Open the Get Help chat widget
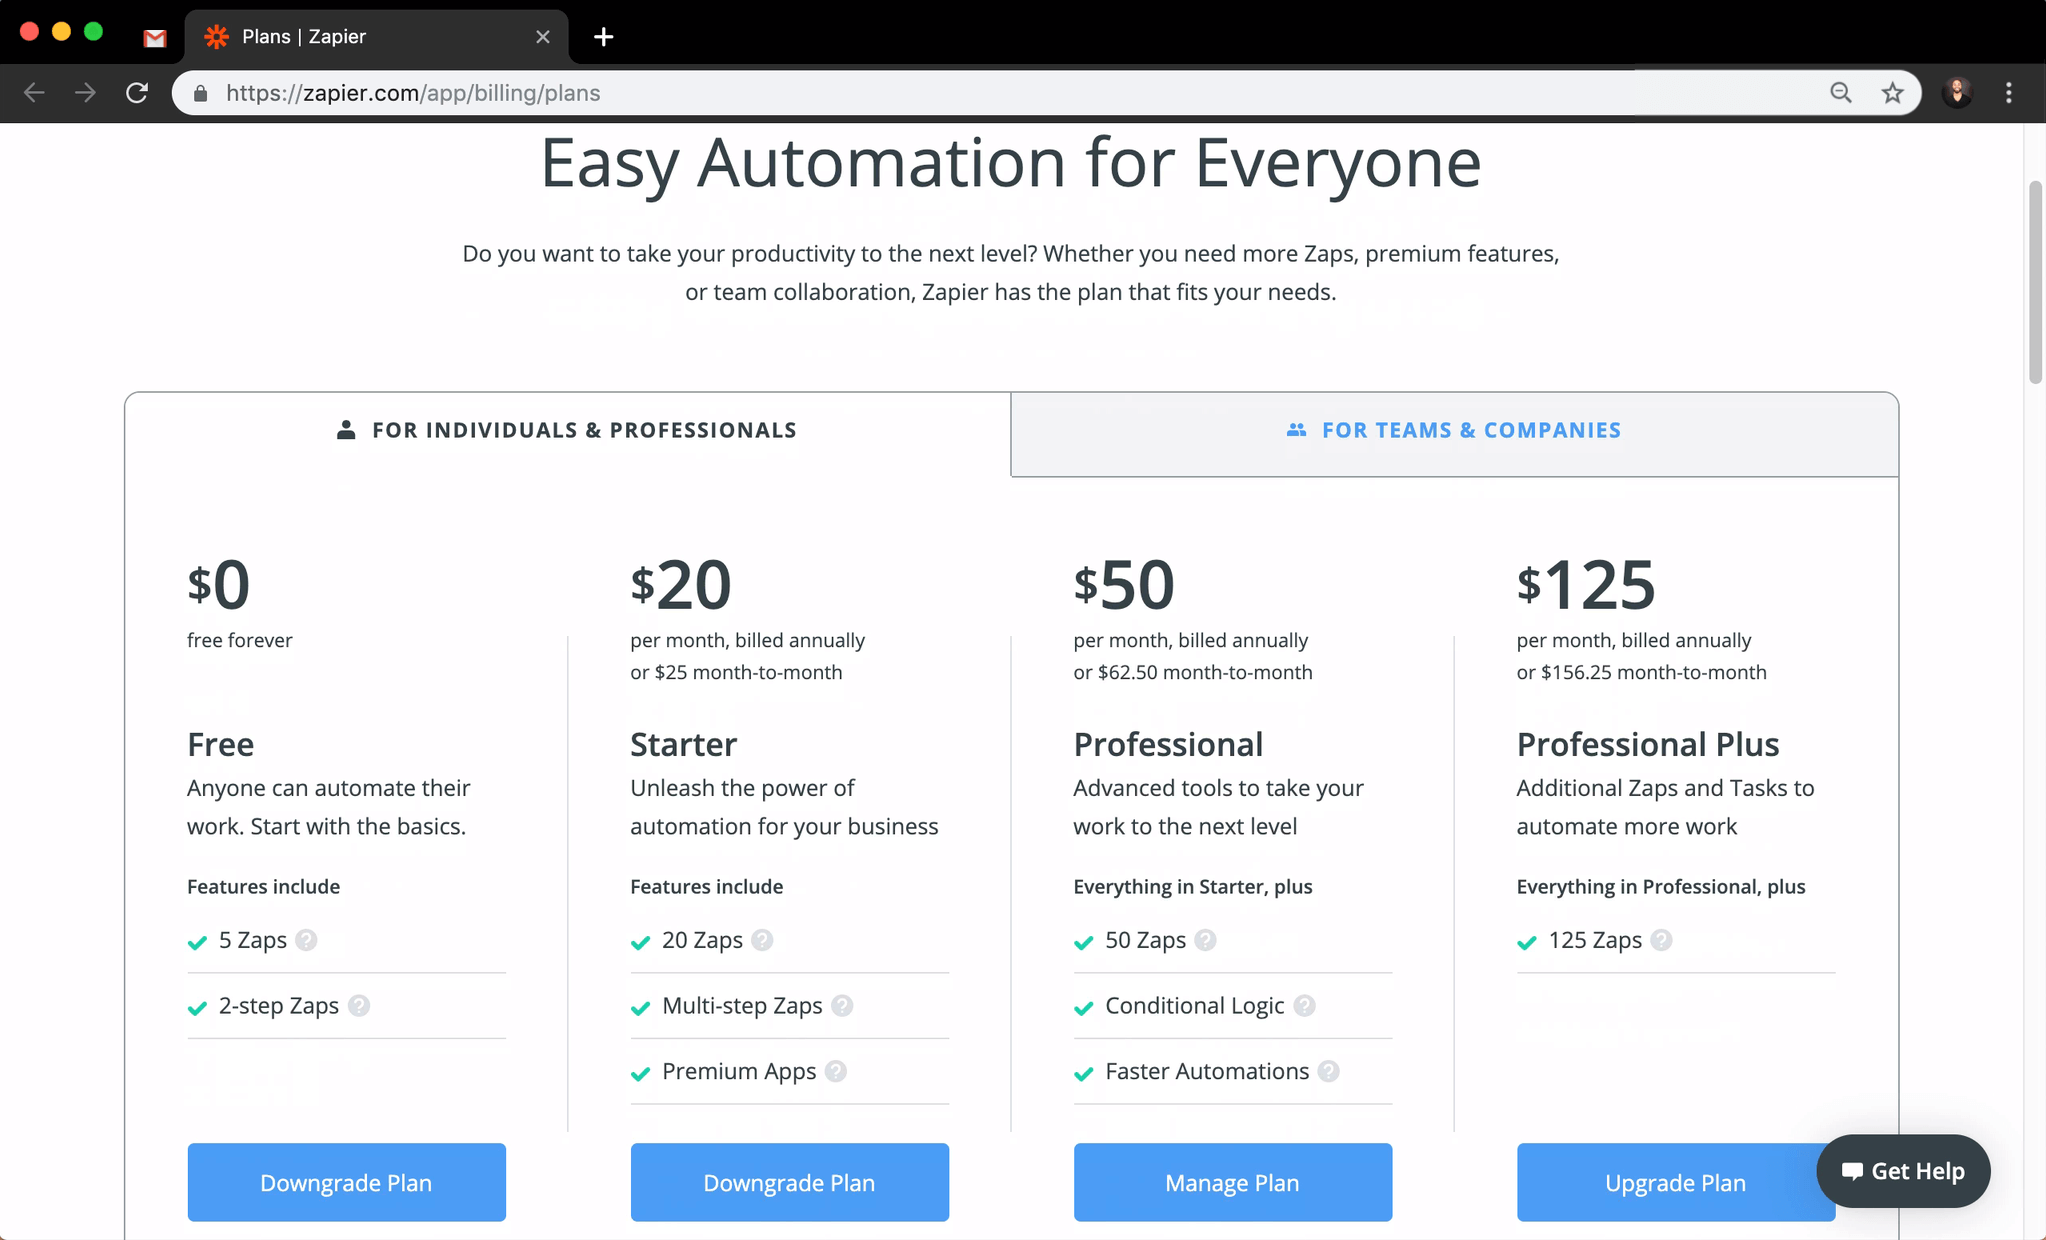The height and width of the screenshot is (1240, 2046). 1903,1171
